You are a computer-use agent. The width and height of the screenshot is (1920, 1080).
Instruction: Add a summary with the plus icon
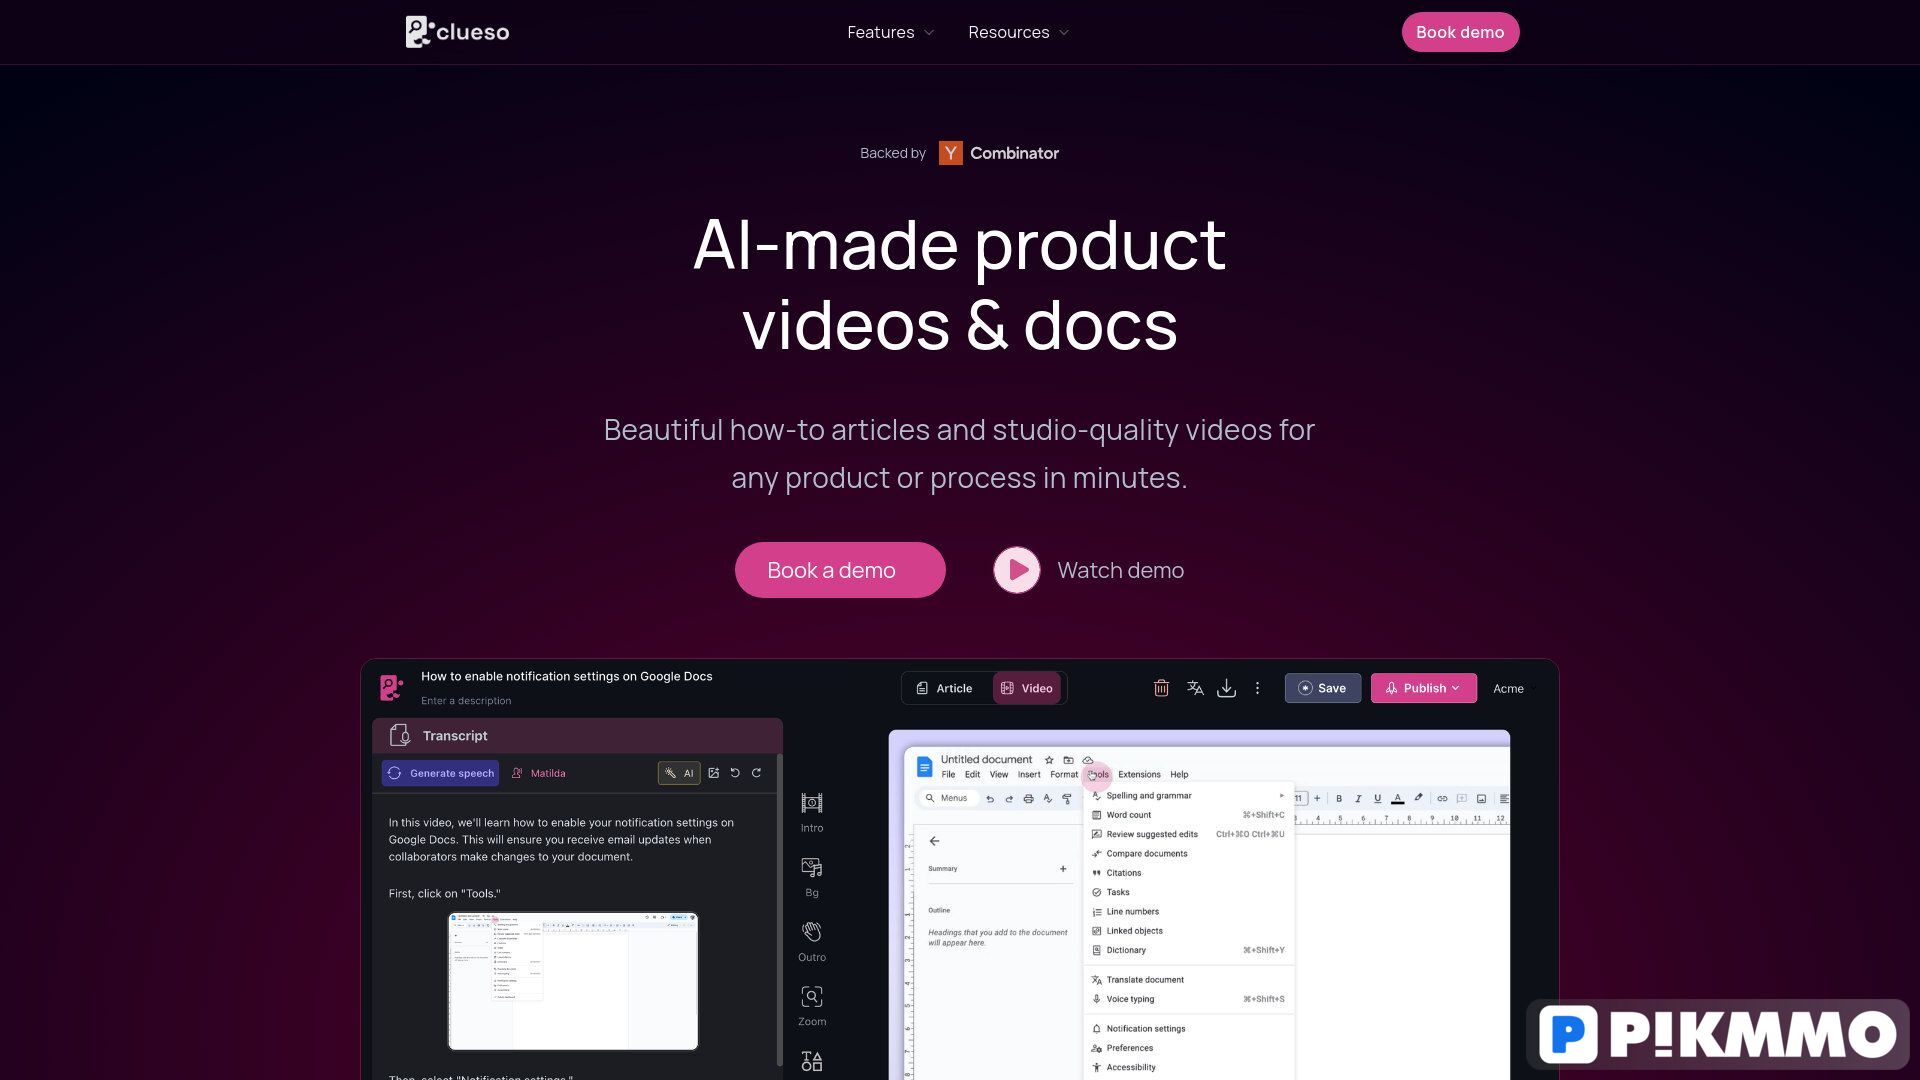pyautogui.click(x=1063, y=869)
